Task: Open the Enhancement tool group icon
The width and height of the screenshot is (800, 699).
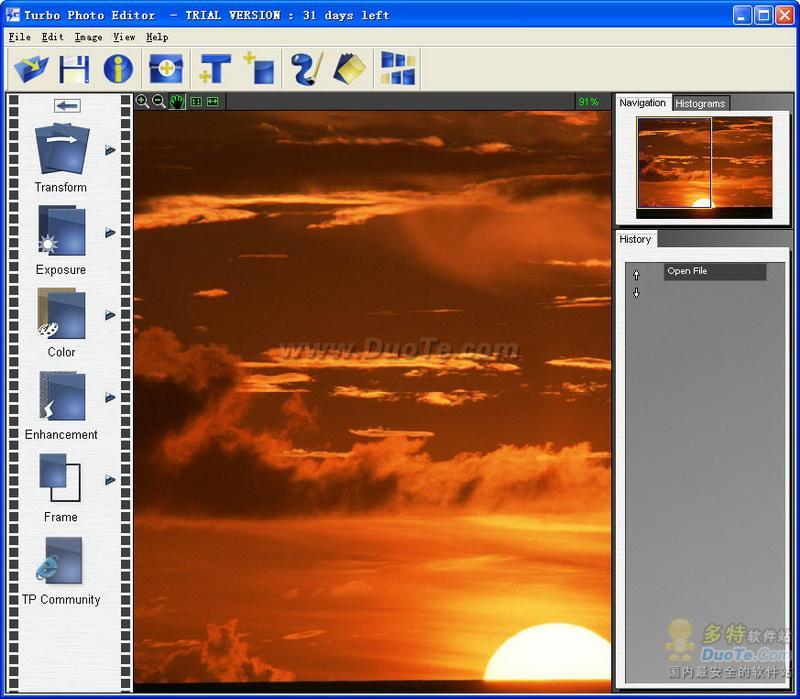Action: coord(62,396)
